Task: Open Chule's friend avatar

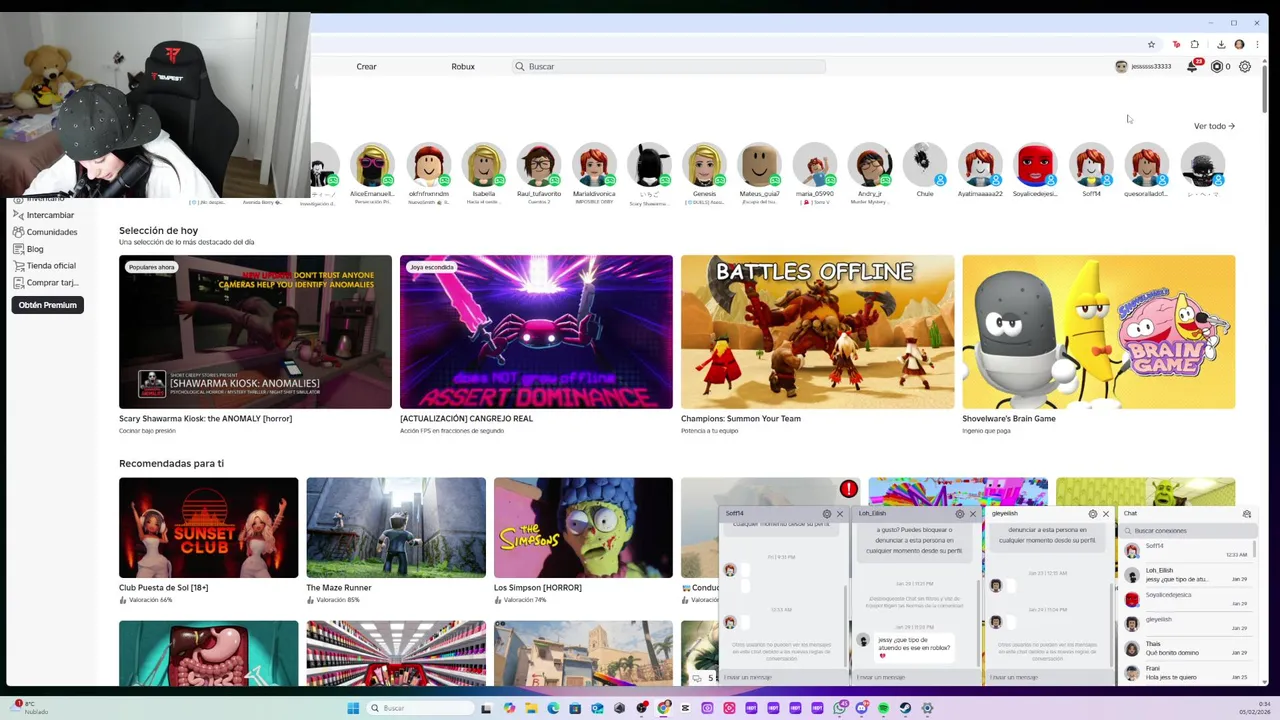Action: (x=925, y=166)
